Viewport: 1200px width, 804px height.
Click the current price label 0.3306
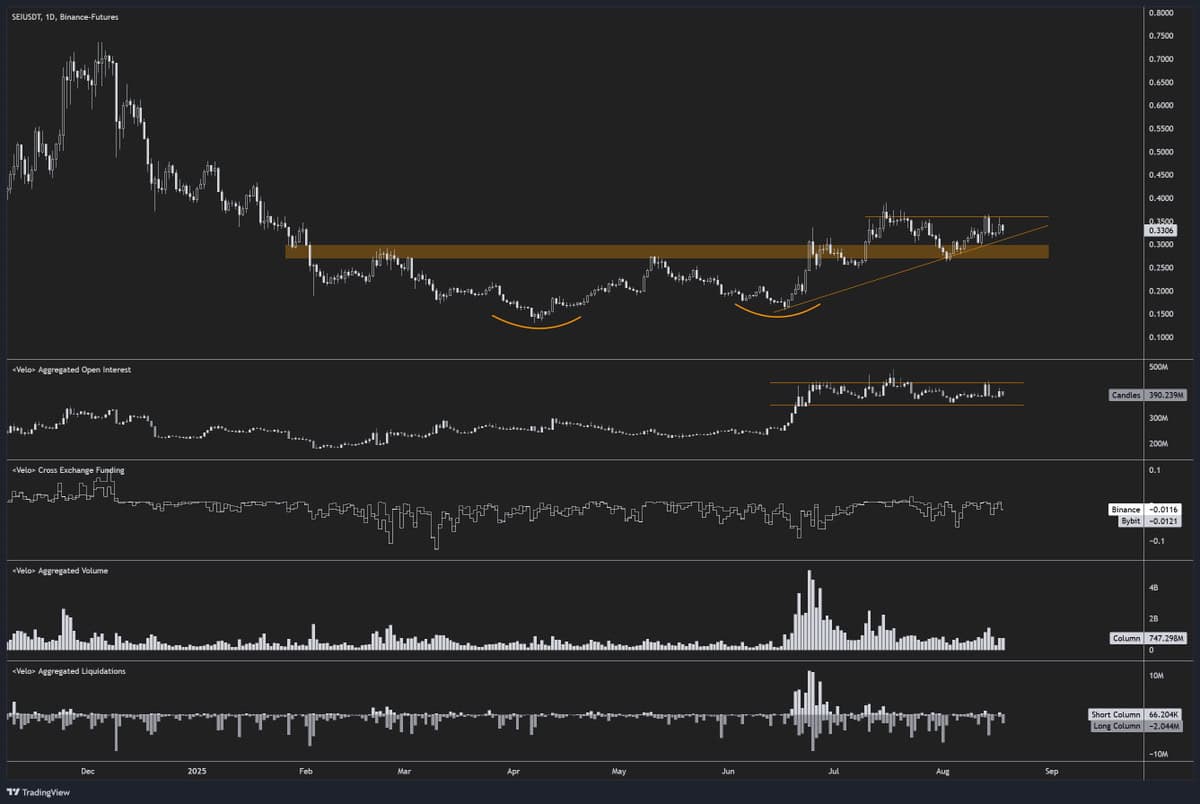point(1160,229)
